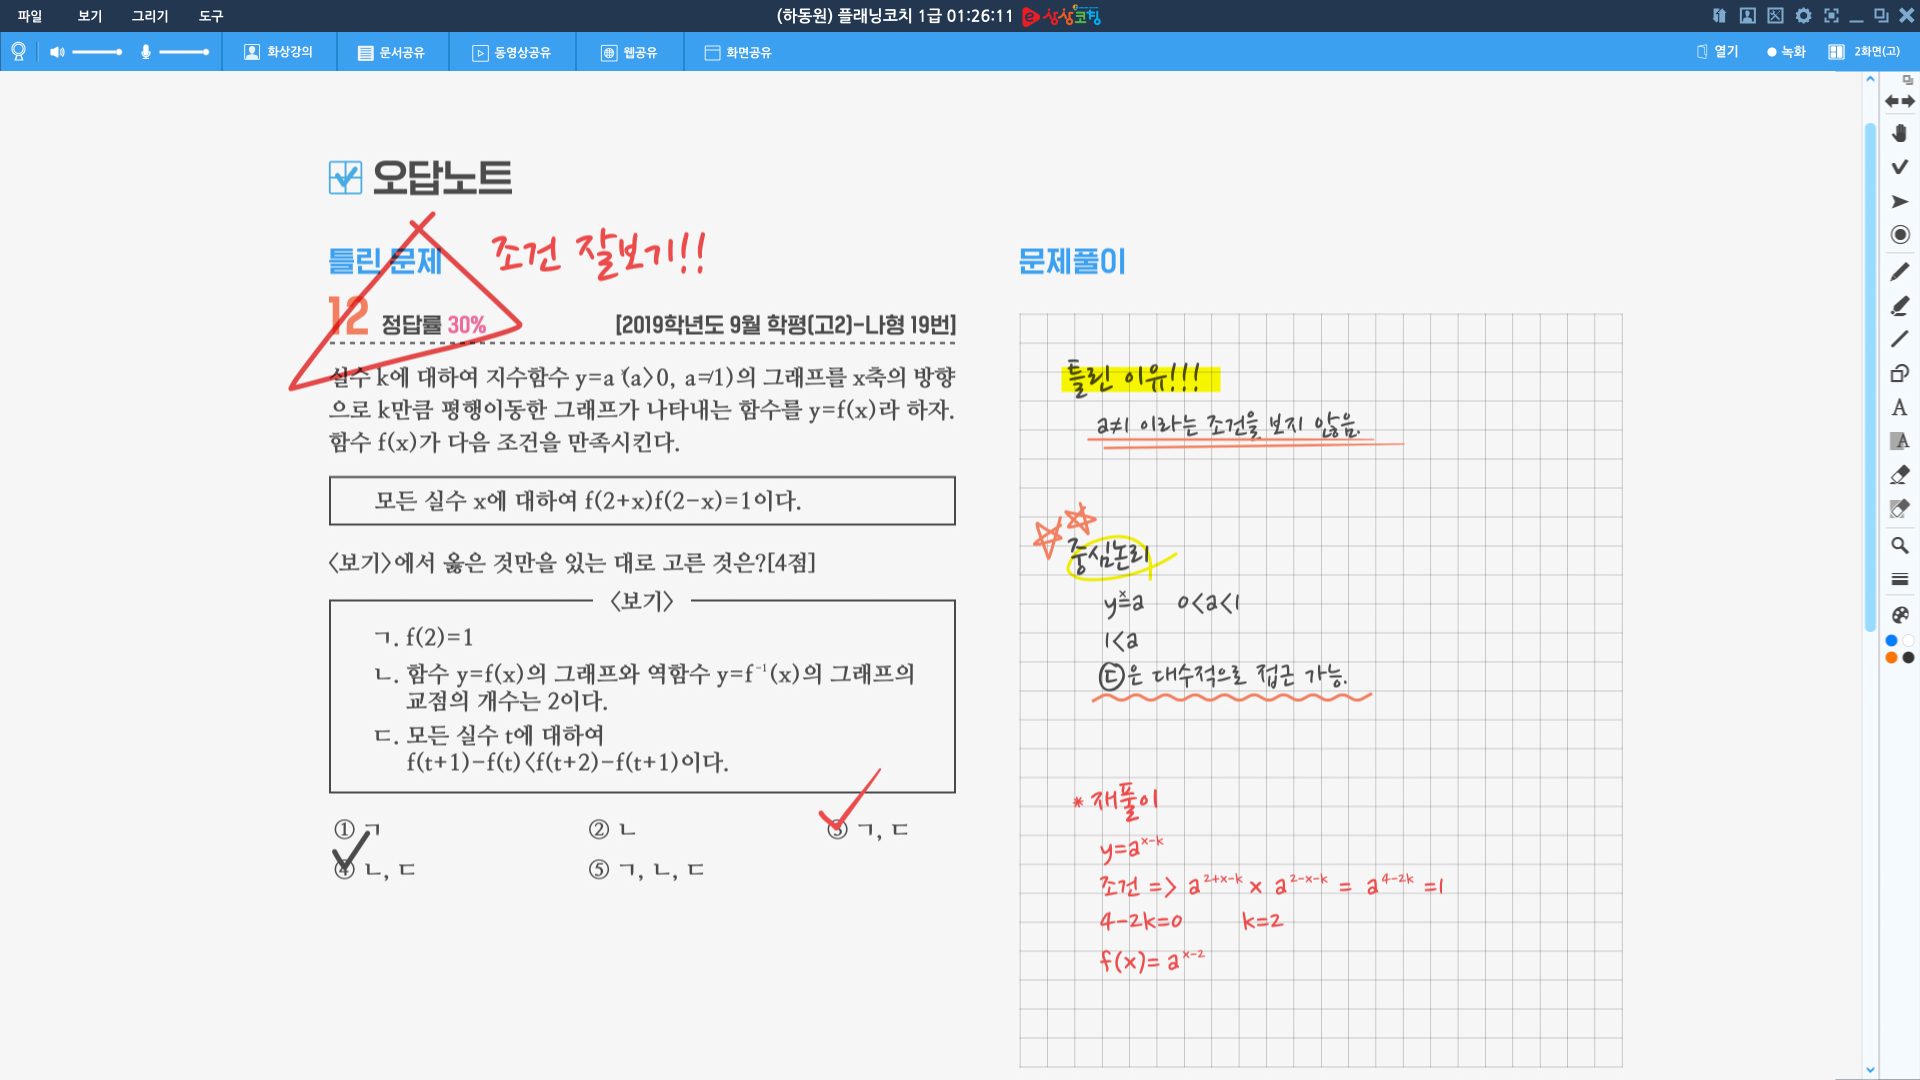Open the color palette icon
1920x1080 pixels.
(1900, 614)
